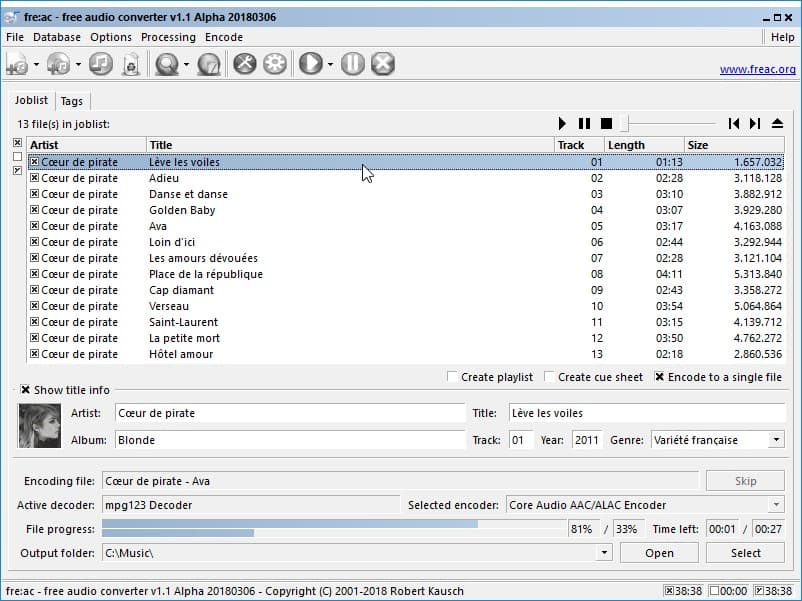
Task: Click the clear joblist recycle bin icon
Action: [x=130, y=64]
